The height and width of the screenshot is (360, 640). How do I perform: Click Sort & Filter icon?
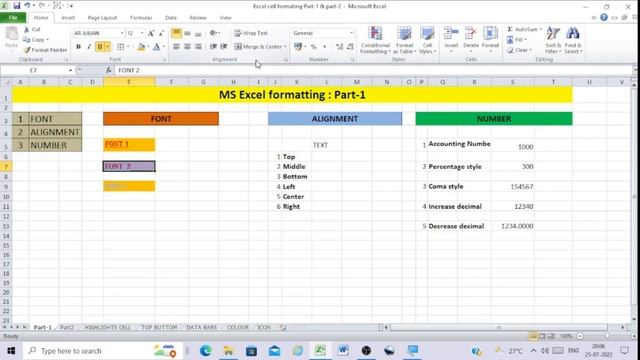pyautogui.click(x=553, y=34)
